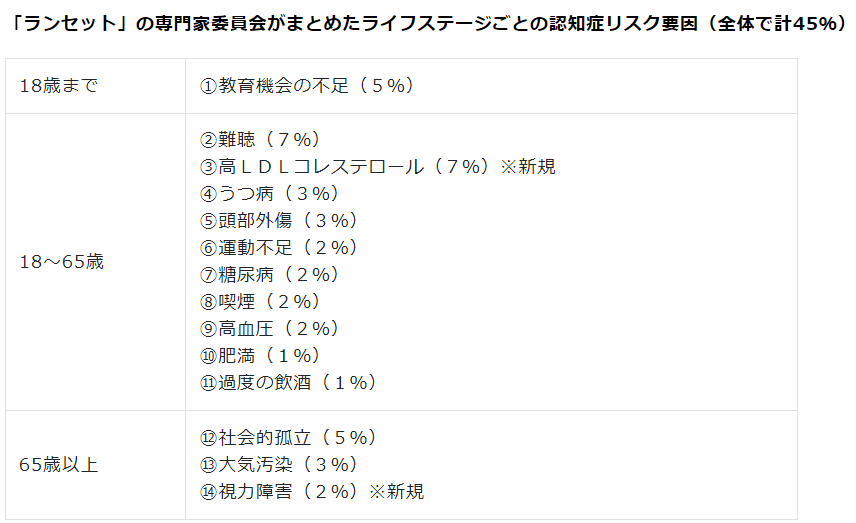
Task: Click the ⑬大気汚染（3％）entry
Action: 279,465
